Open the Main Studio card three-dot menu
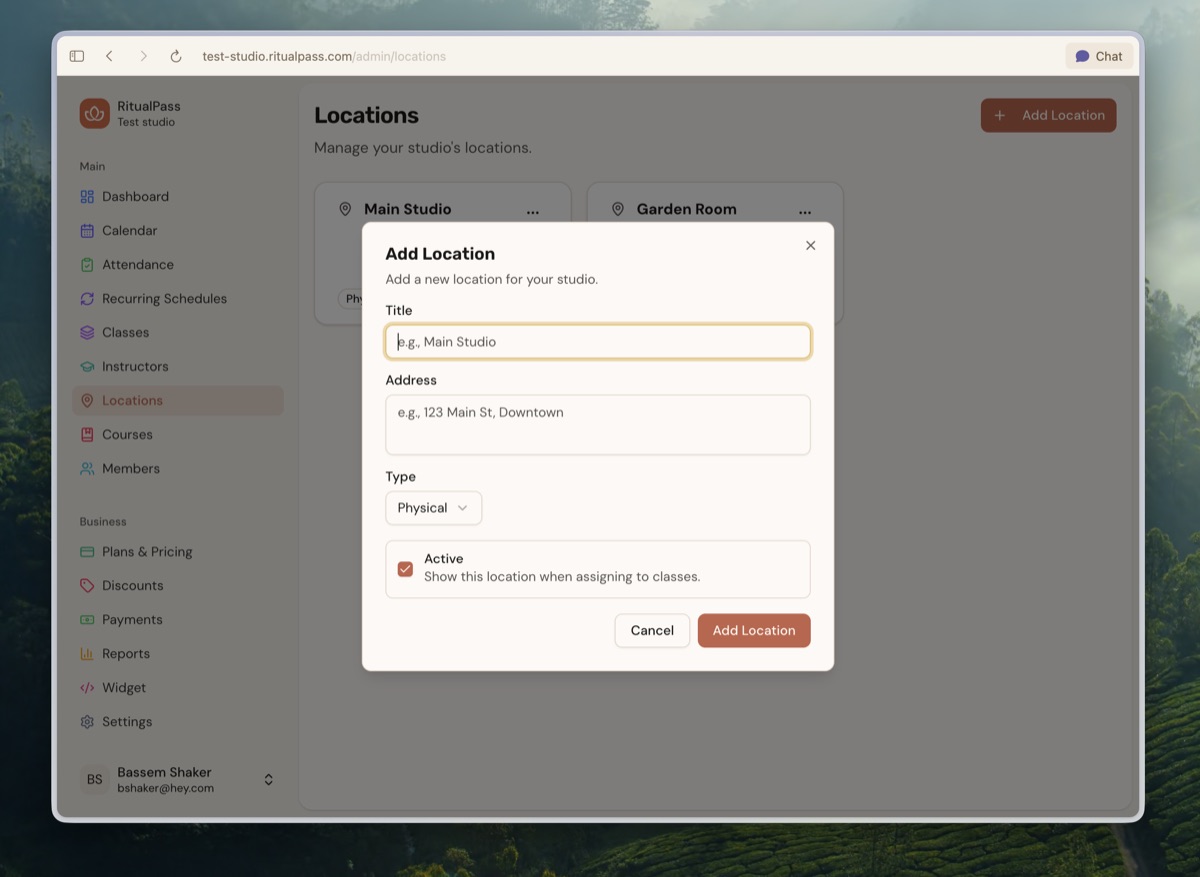This screenshot has height=877, width=1200. 533,211
